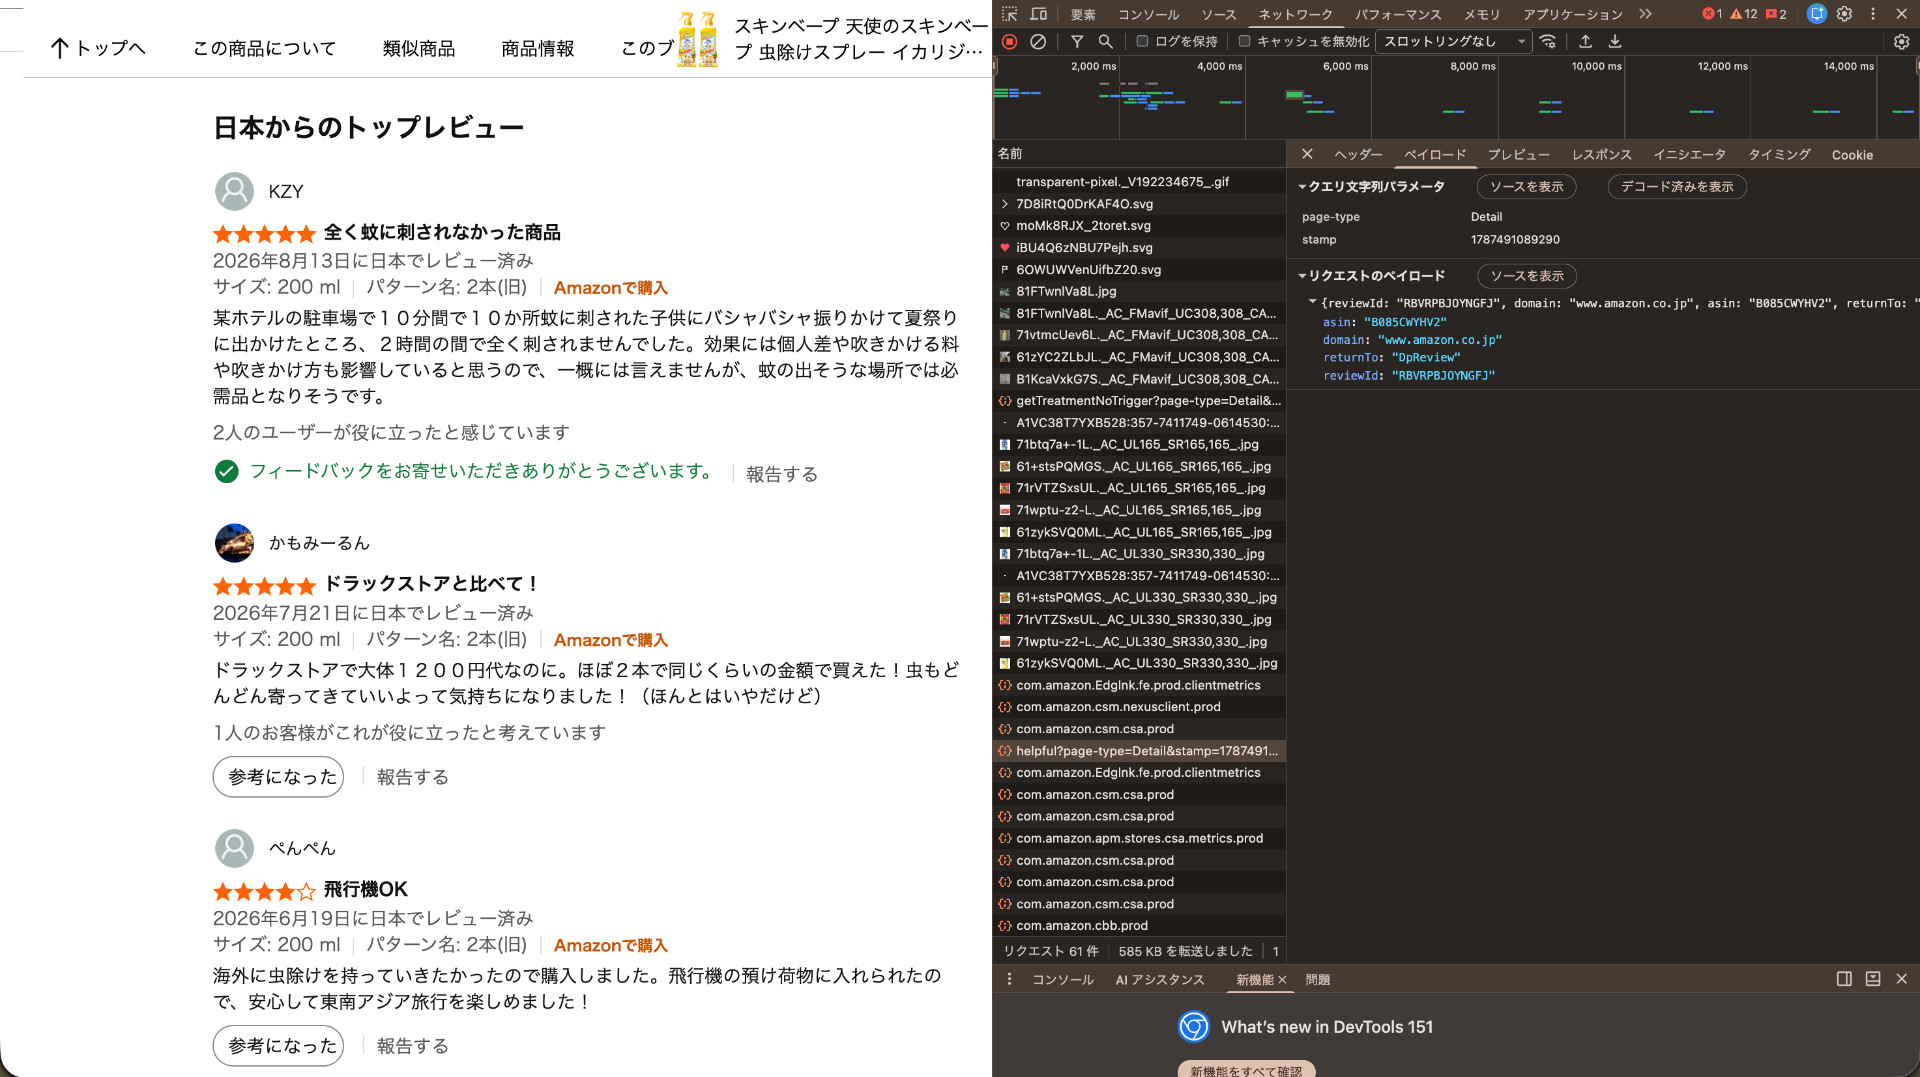Screen dimensions: 1920x1077
Task: Export HAR with the download arrow
Action: (1614, 41)
